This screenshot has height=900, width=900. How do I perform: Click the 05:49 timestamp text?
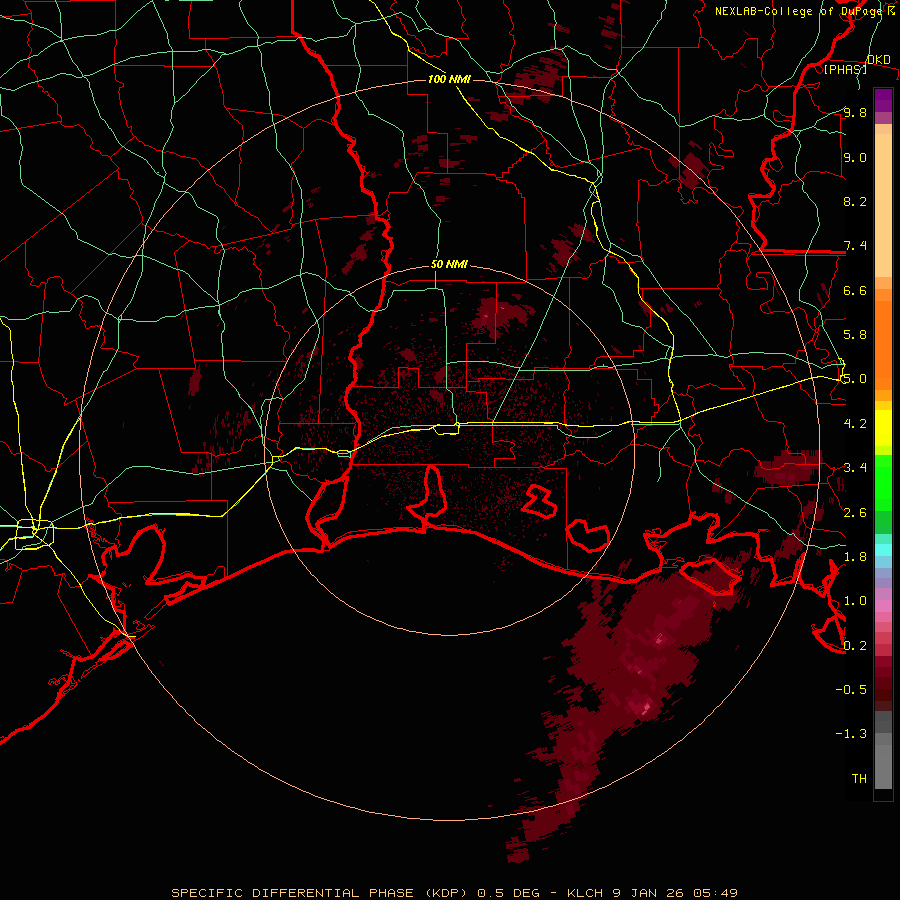715,893
